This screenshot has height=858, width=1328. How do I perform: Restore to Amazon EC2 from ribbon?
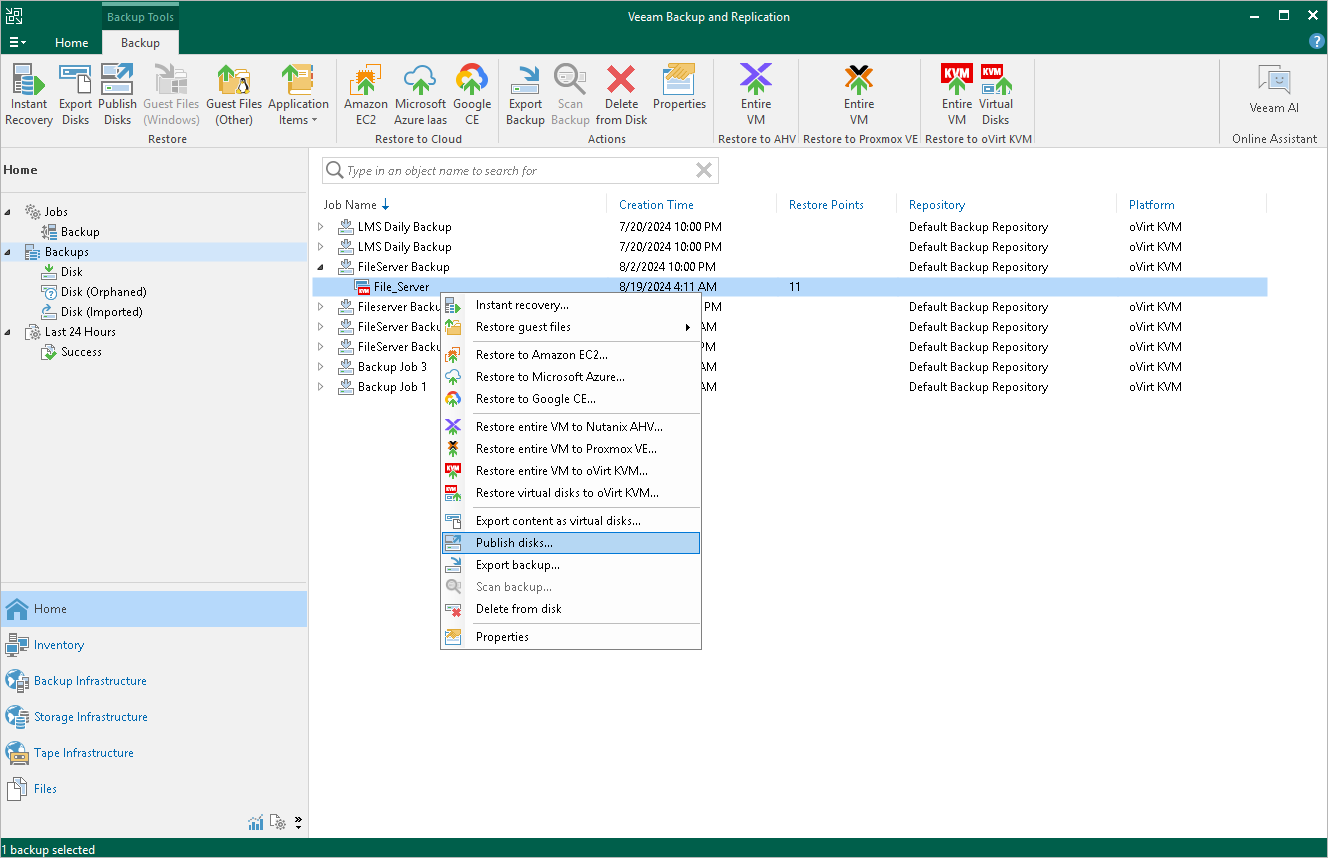pos(366,95)
